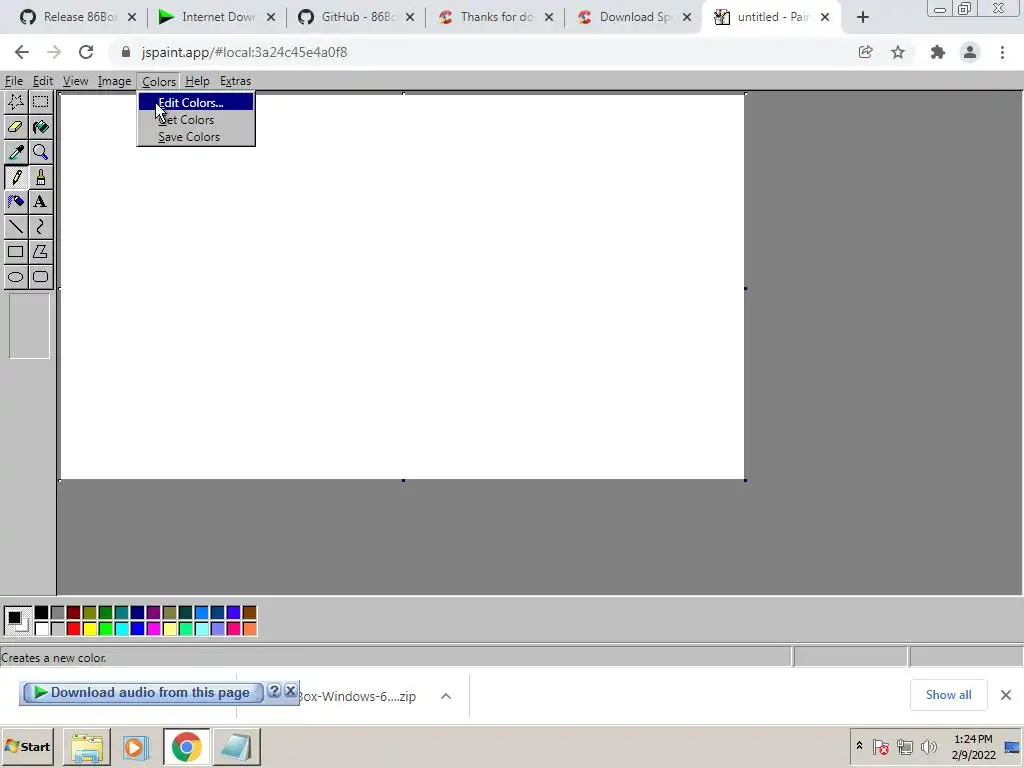
Task: Open the Chrome profile avatar
Action: tap(970, 52)
